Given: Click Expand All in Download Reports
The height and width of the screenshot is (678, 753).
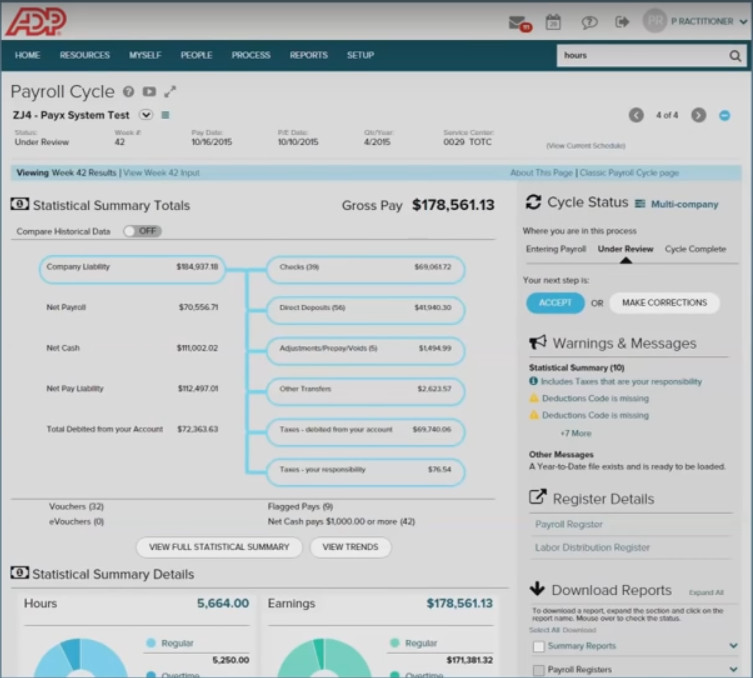Looking at the screenshot, I should (706, 593).
